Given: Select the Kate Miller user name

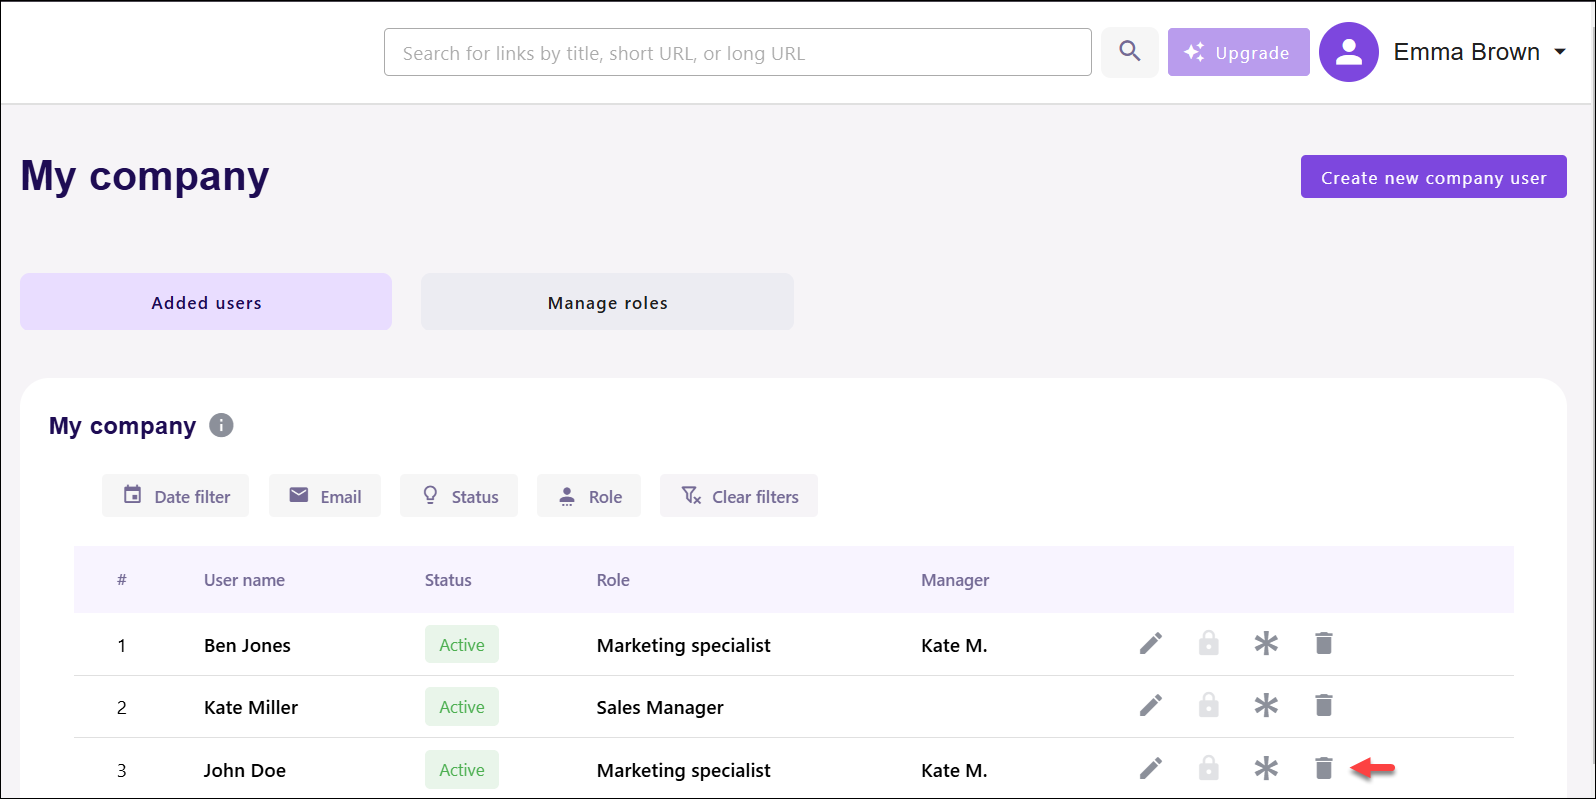Looking at the screenshot, I should 251,707.
